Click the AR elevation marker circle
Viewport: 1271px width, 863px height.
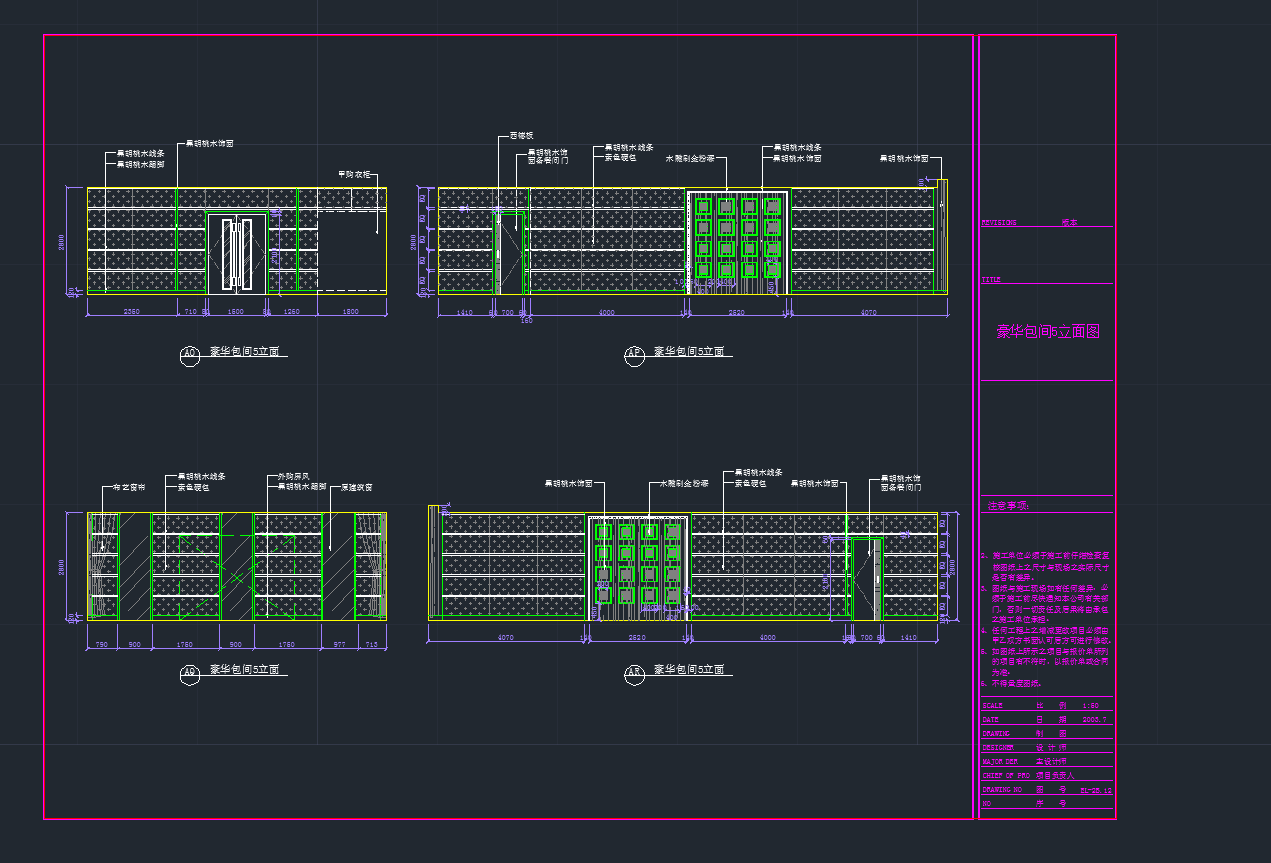(x=634, y=675)
